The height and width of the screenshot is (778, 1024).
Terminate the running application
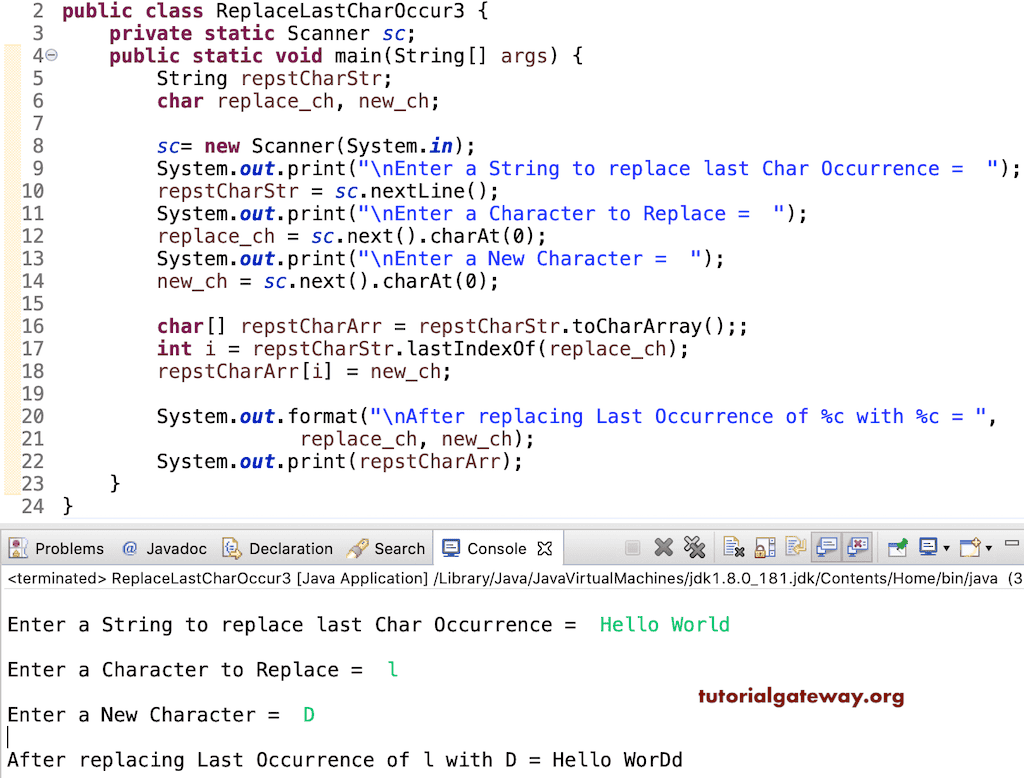[632, 547]
